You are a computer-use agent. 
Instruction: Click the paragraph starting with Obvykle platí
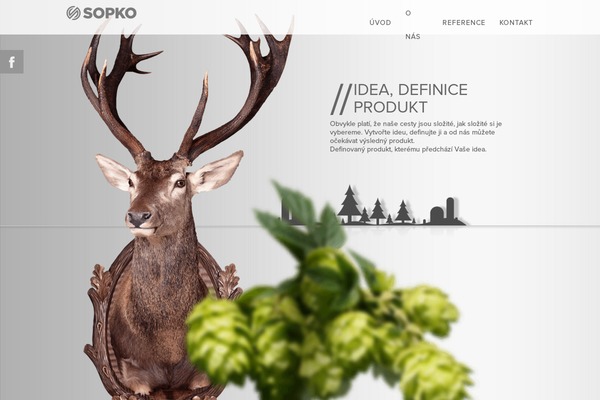416,136
